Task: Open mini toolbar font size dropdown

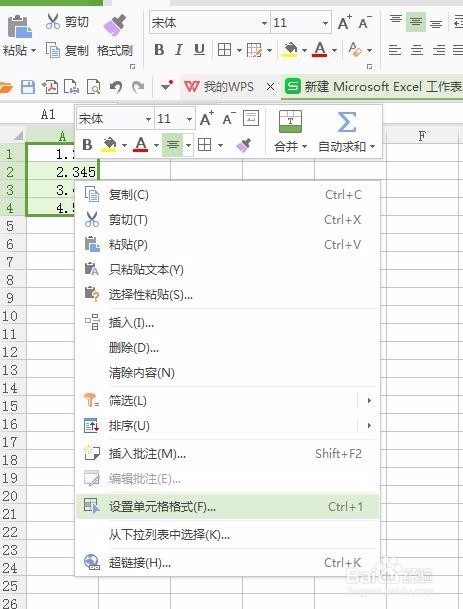Action: point(189,119)
